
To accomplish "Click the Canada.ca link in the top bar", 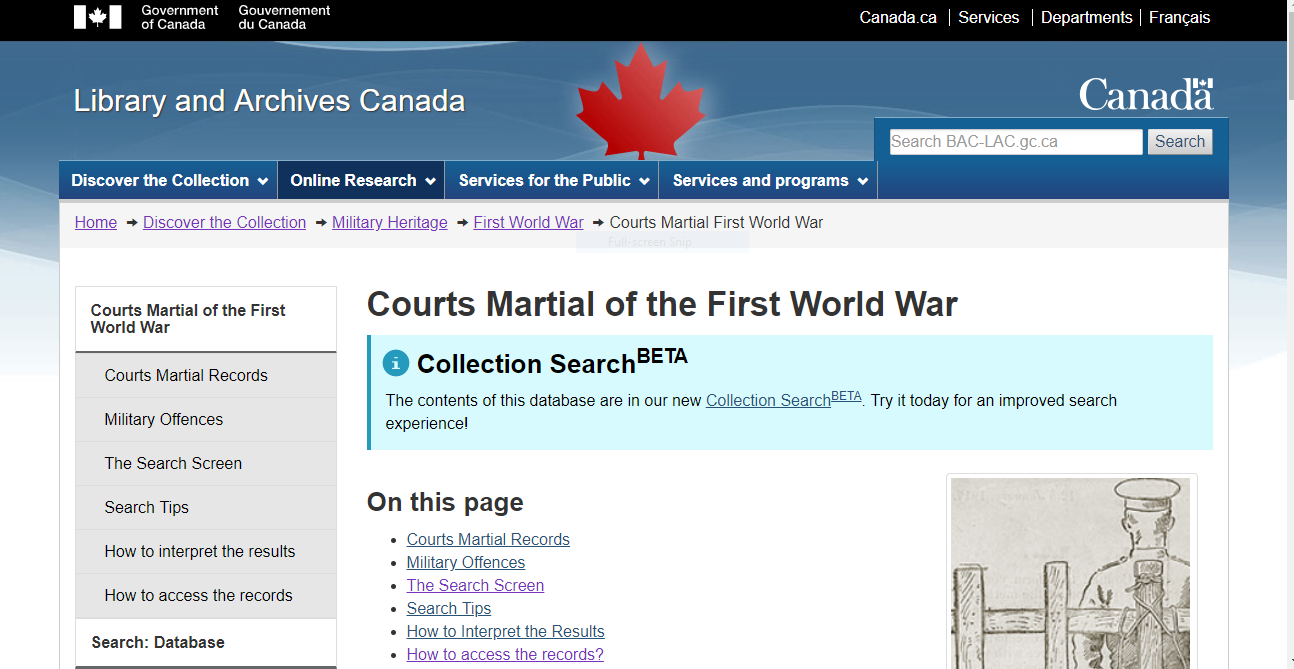I will [897, 17].
